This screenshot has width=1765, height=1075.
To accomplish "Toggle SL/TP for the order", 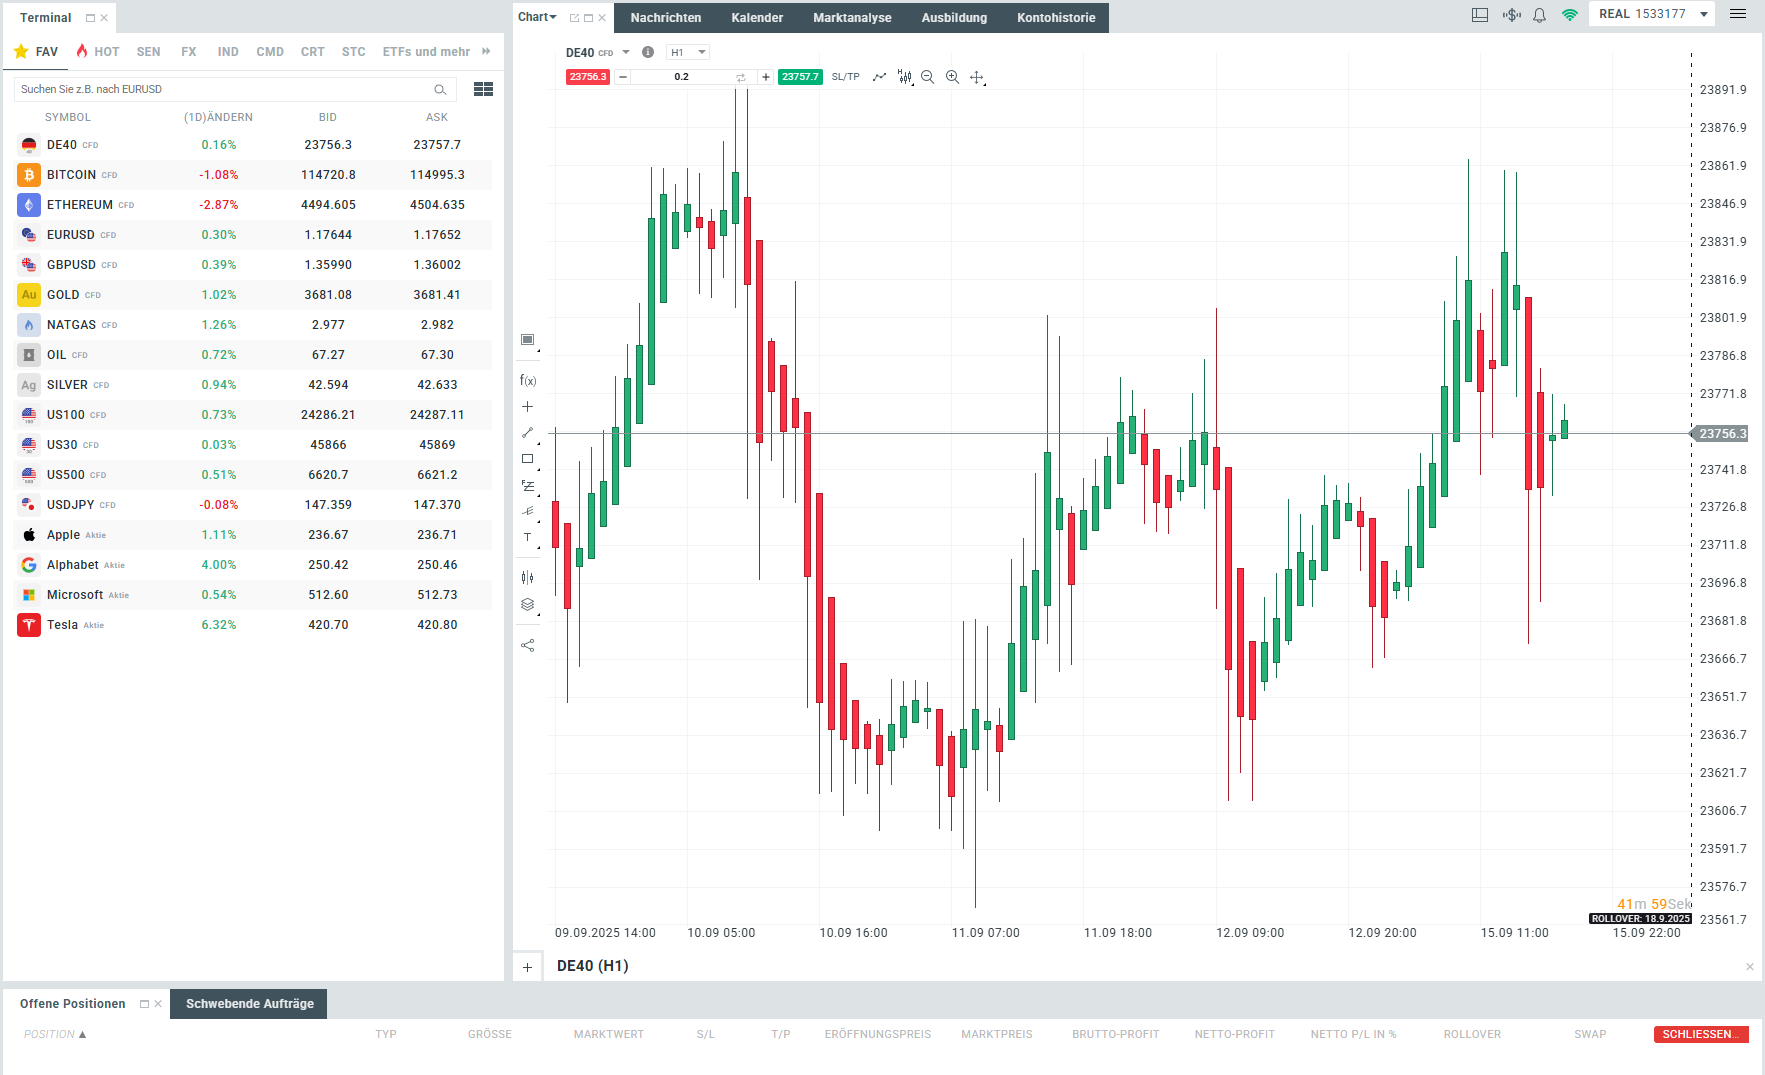I will tap(846, 77).
